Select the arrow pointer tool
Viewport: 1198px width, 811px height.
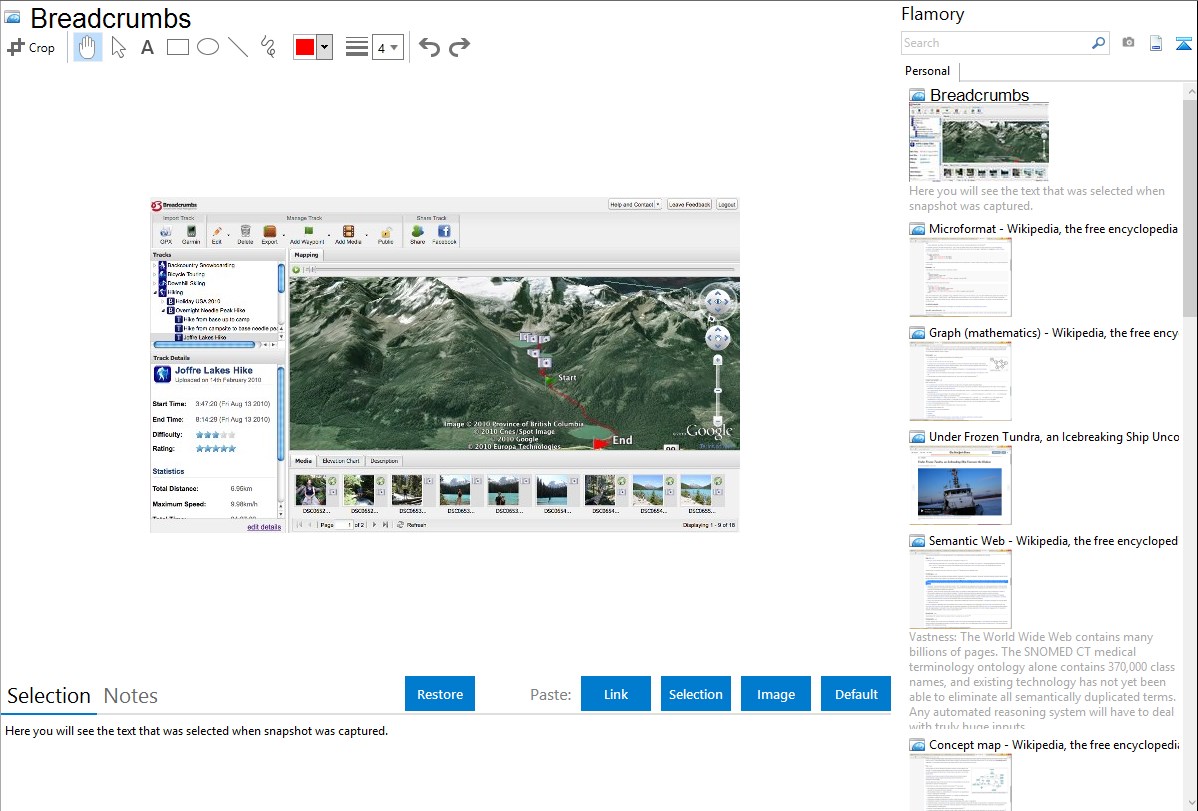pyautogui.click(x=118, y=47)
